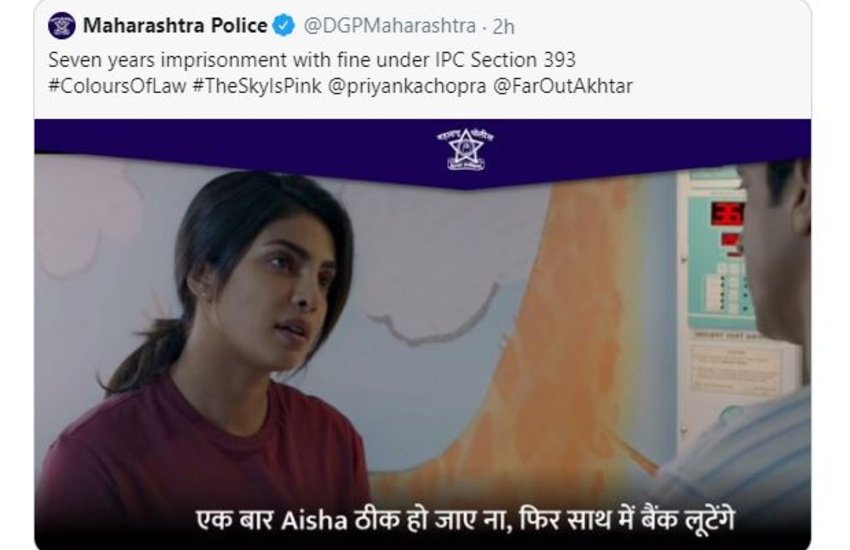
Task: Open the #TheSkyIsPink hashtag
Action: [257, 86]
